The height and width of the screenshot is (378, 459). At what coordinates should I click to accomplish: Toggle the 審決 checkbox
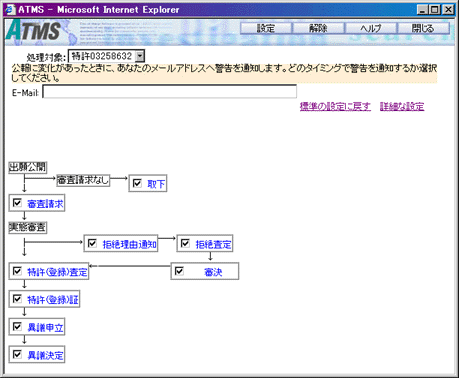pyautogui.click(x=179, y=271)
